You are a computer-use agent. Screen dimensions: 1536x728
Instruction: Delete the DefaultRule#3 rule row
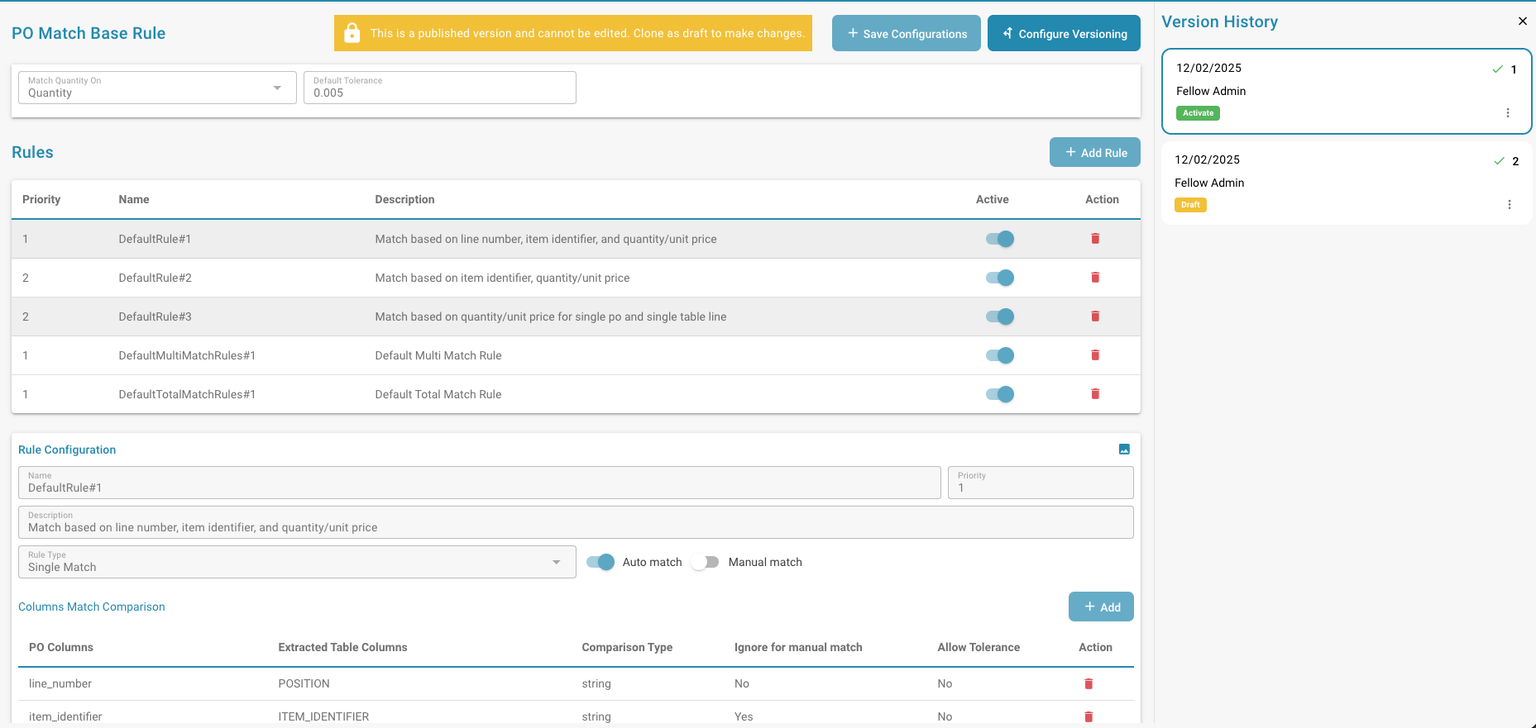click(1094, 316)
